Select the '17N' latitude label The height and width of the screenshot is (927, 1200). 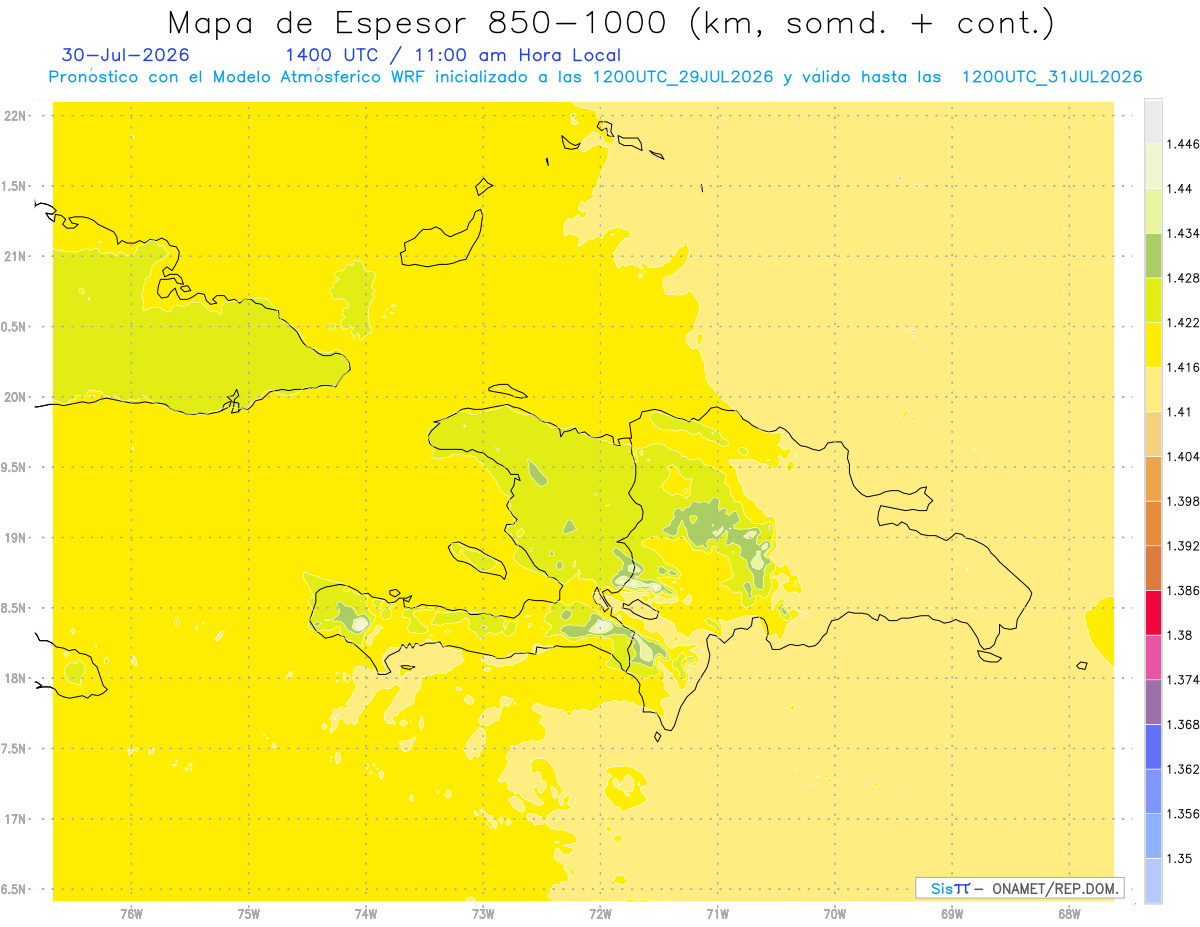(x=15, y=819)
